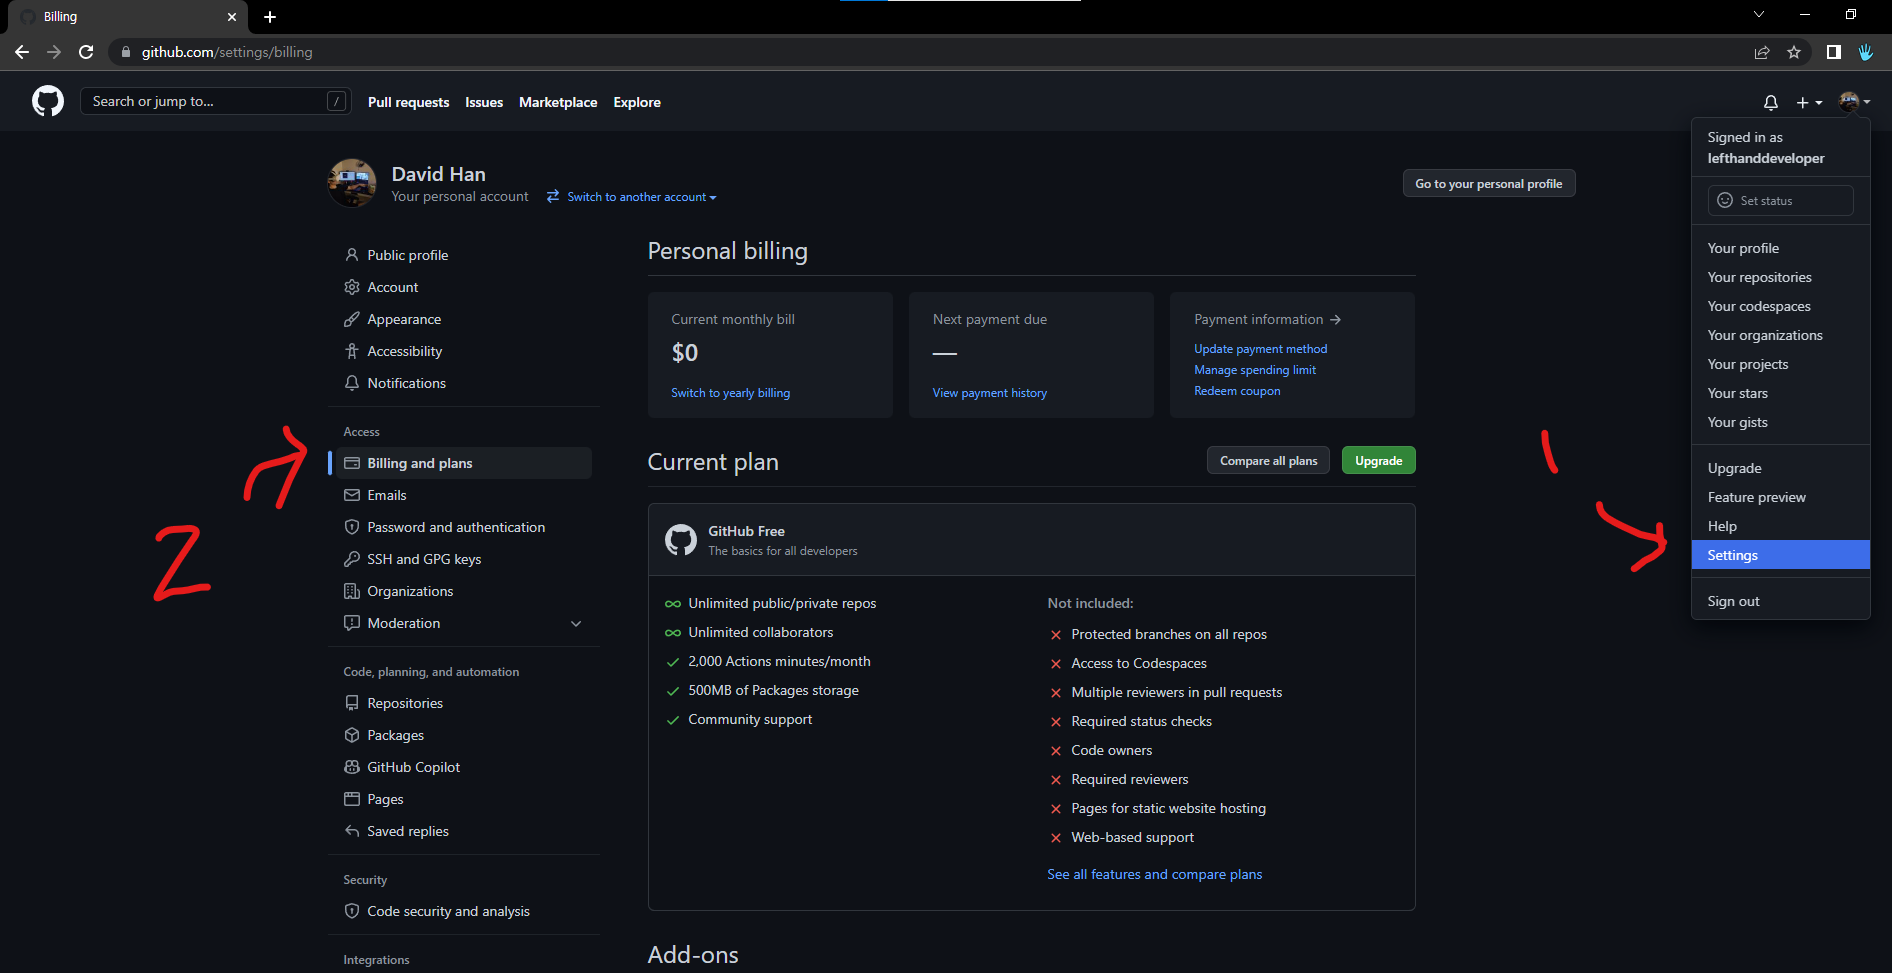
Task: Click the GitHub Copilot icon
Action: pyautogui.click(x=352, y=767)
